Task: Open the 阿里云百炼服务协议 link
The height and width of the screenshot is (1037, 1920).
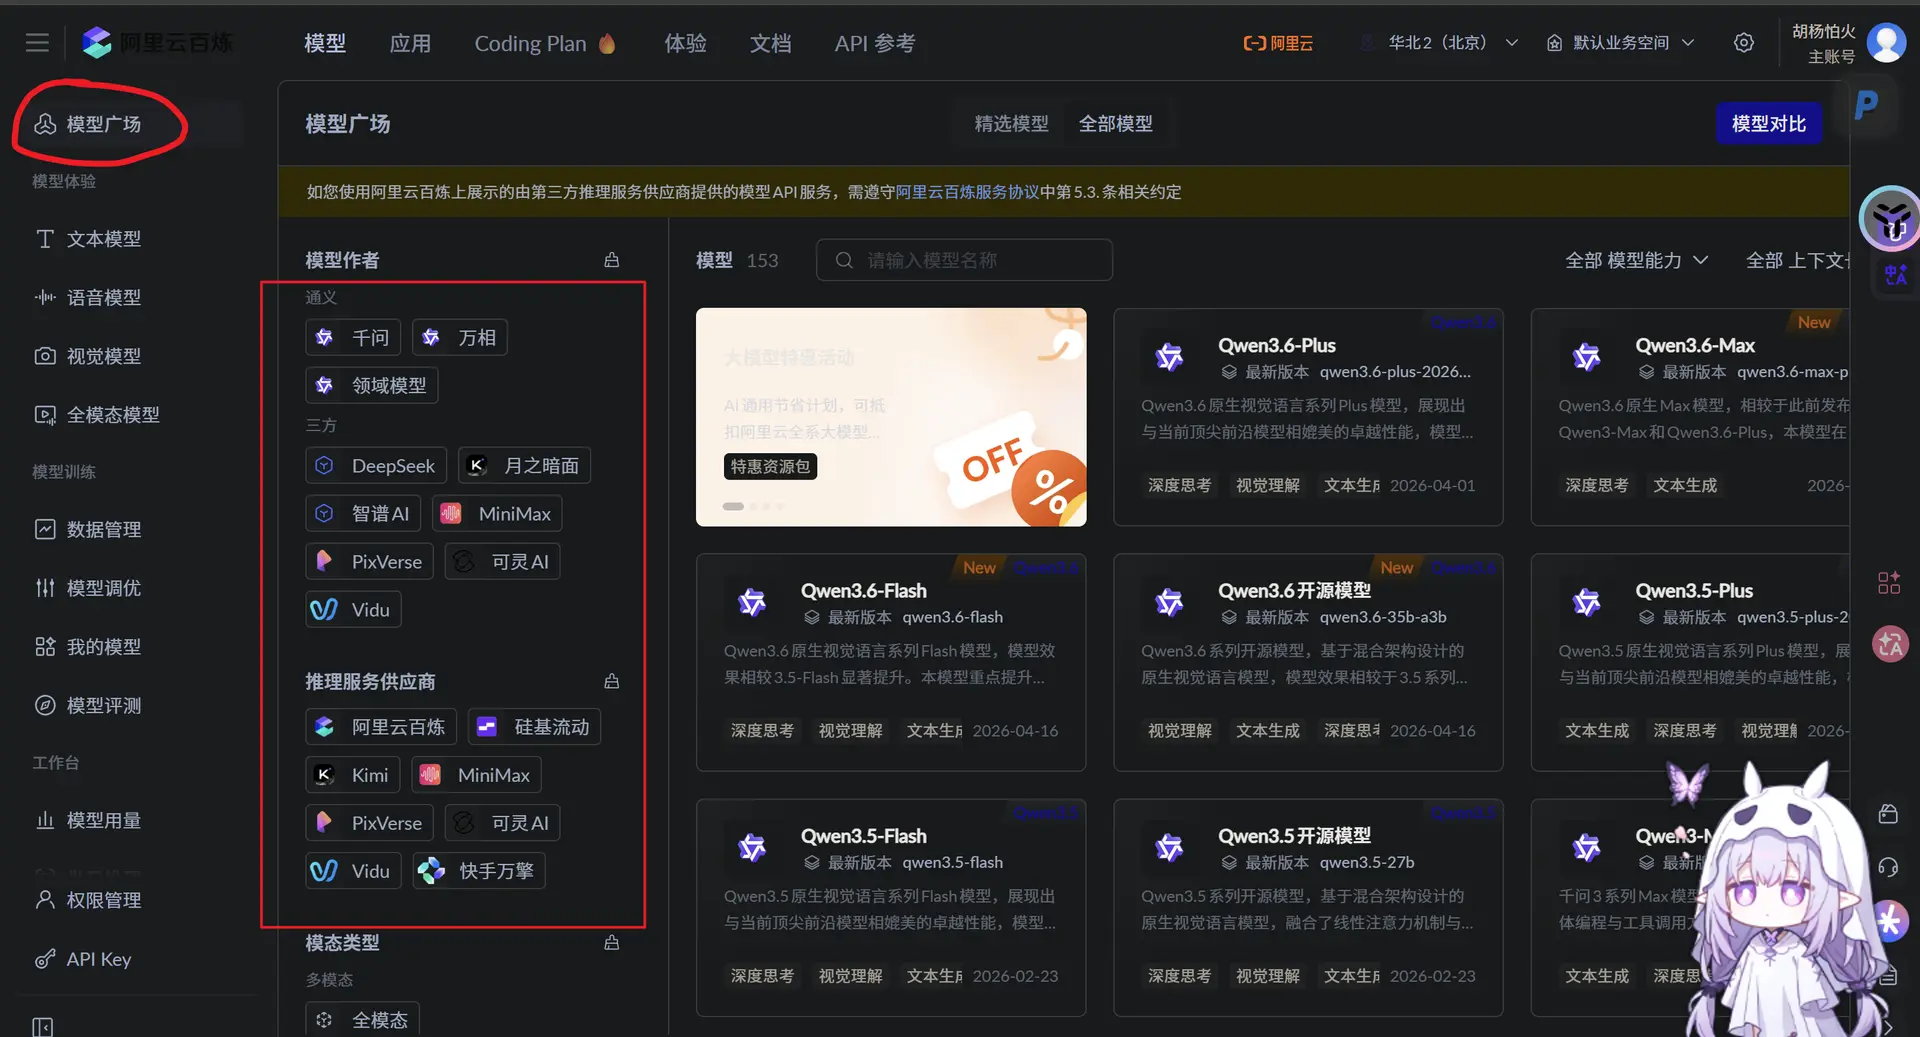Action: (967, 192)
